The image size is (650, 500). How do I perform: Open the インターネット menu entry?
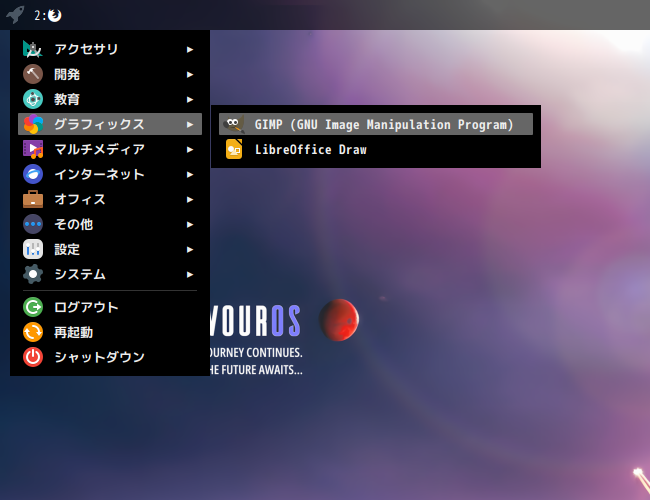[x=110, y=174]
